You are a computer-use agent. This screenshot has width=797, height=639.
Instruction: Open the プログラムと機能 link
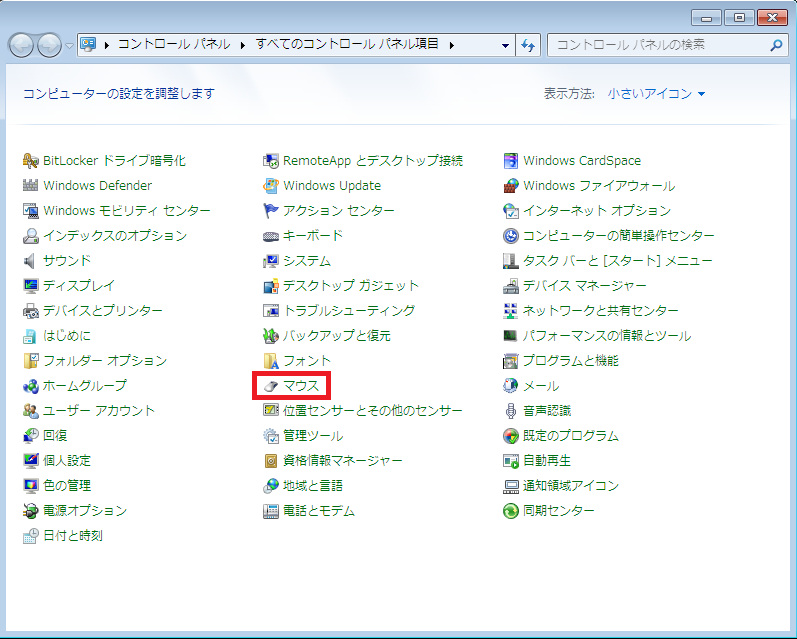[570, 361]
